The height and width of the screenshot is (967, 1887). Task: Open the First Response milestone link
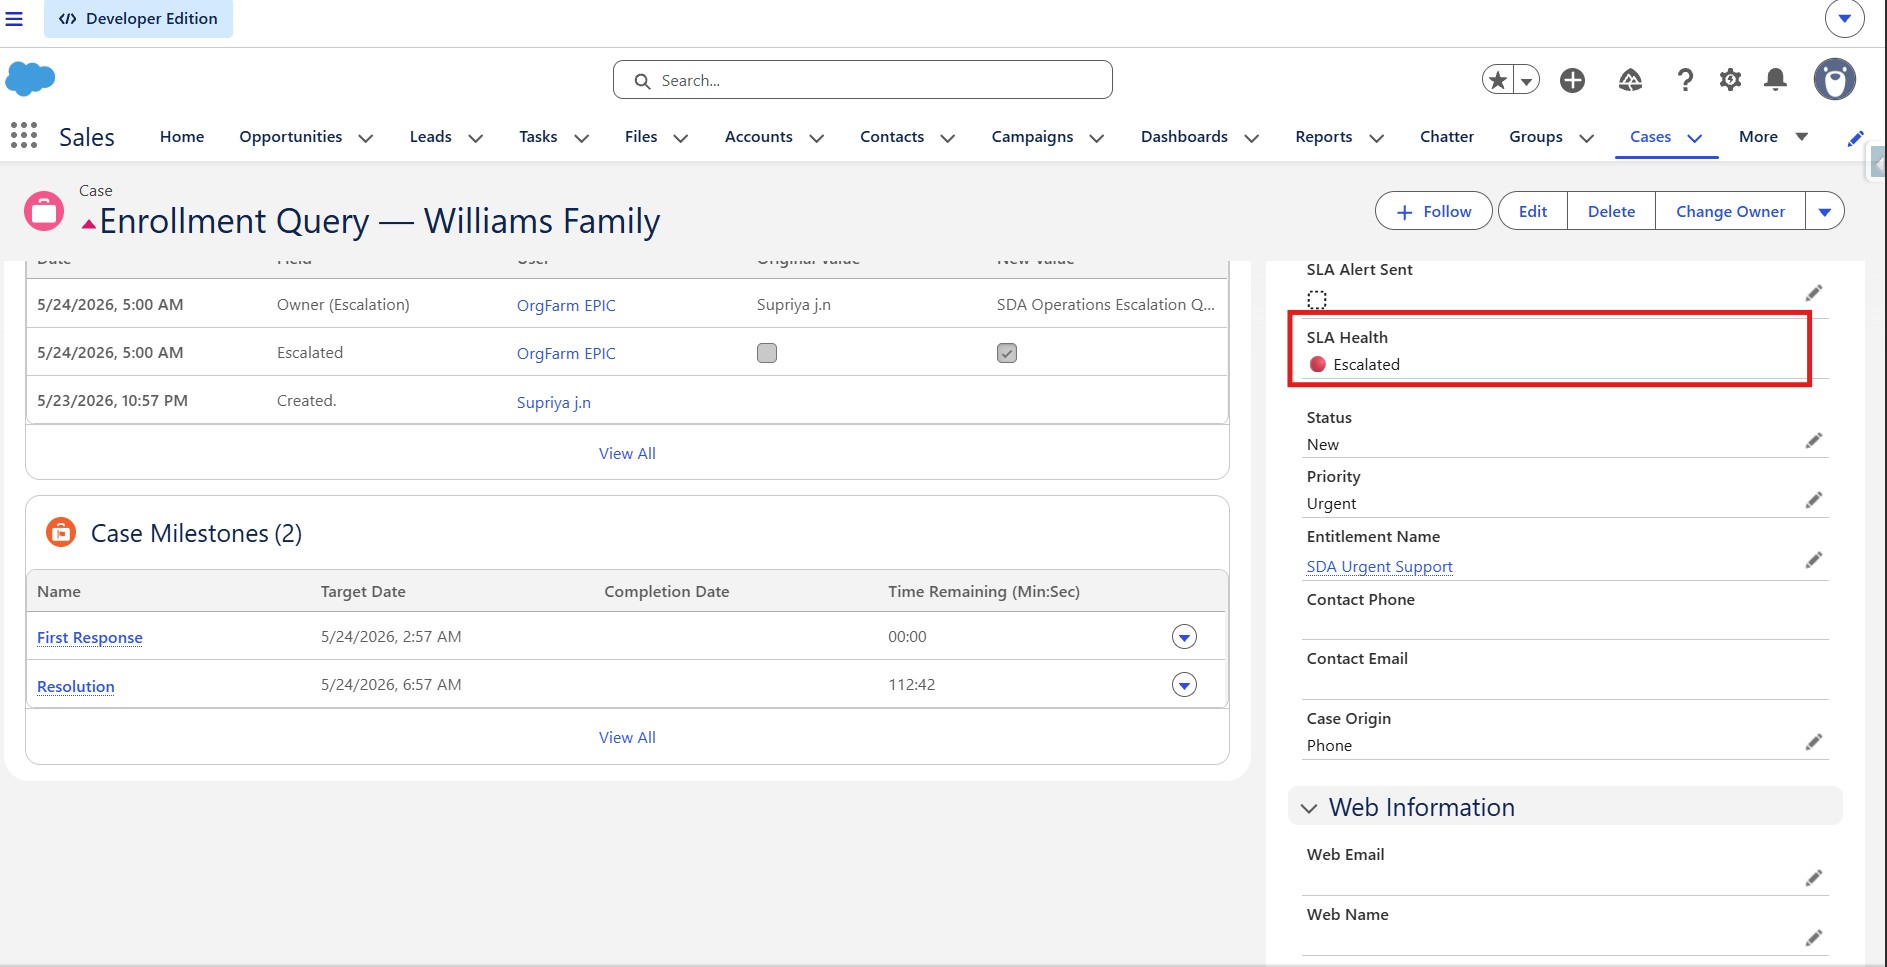click(x=90, y=637)
